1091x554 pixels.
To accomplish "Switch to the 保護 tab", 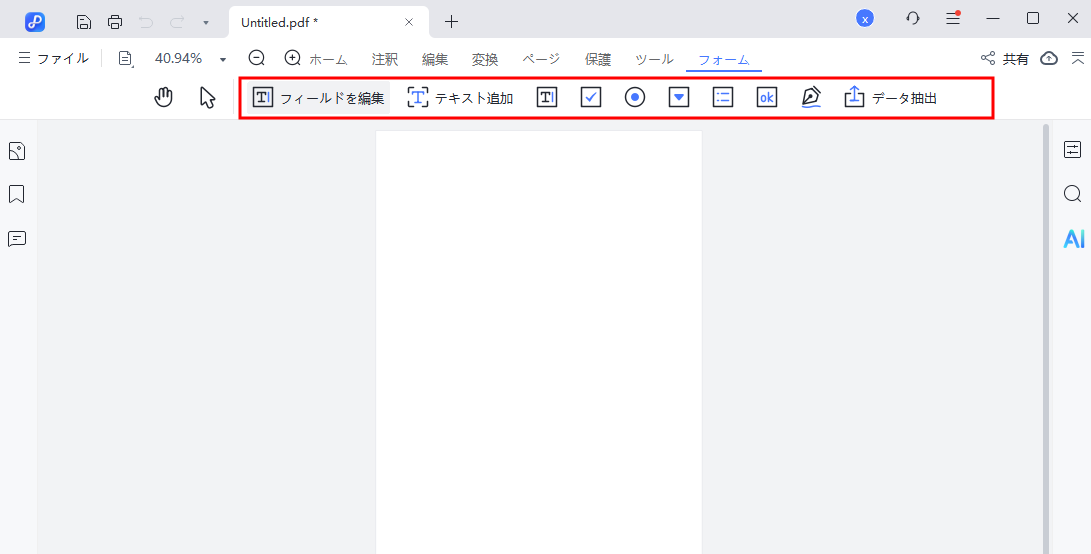I will [x=598, y=60].
